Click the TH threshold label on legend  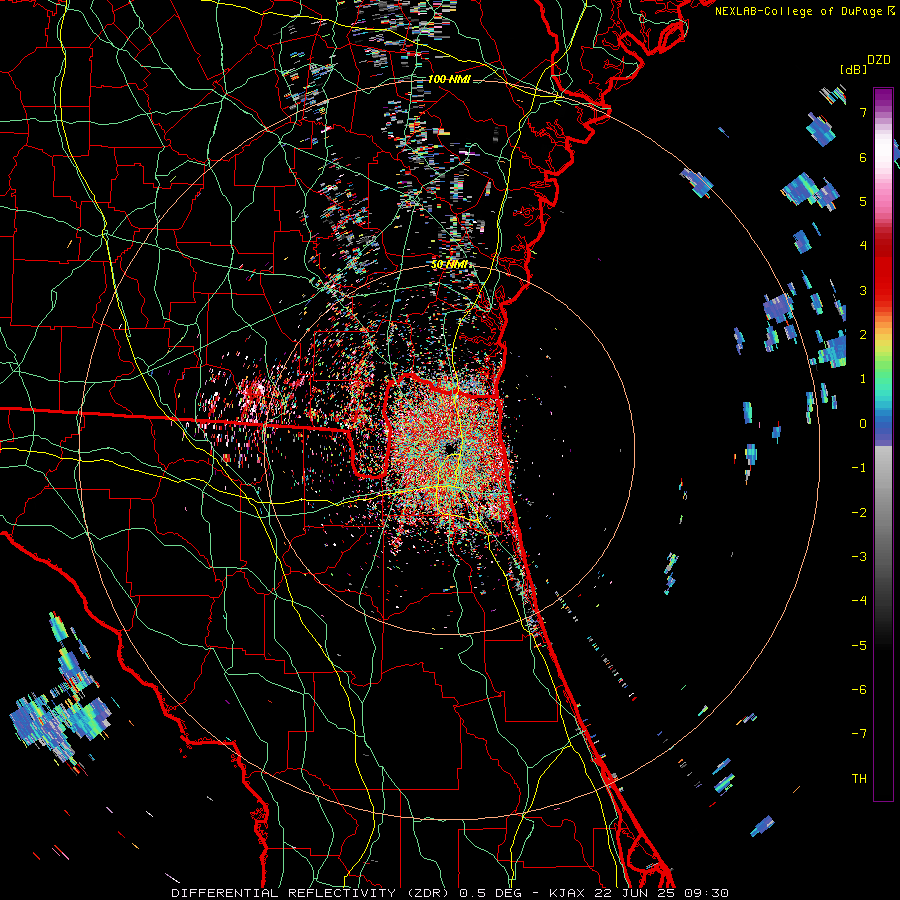pos(859,779)
